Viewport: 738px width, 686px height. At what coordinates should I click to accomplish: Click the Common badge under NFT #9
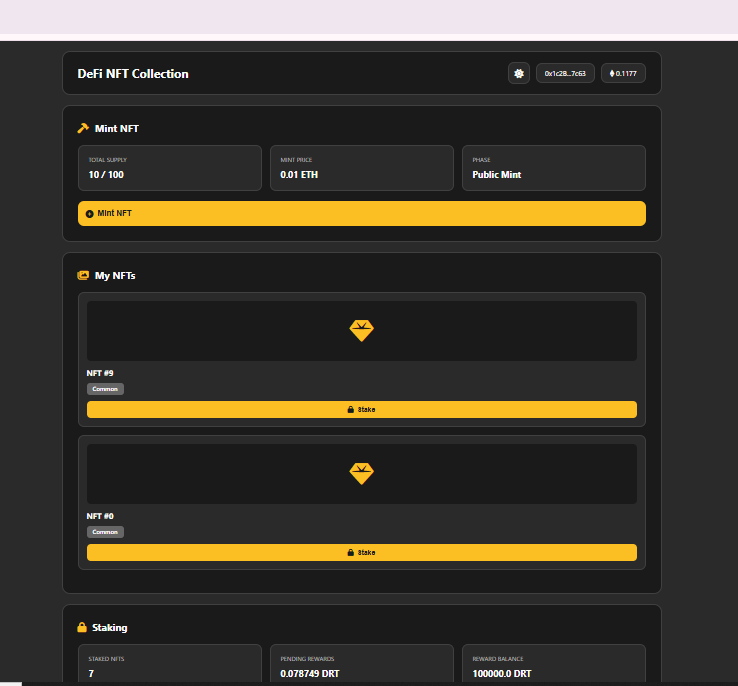coord(105,389)
